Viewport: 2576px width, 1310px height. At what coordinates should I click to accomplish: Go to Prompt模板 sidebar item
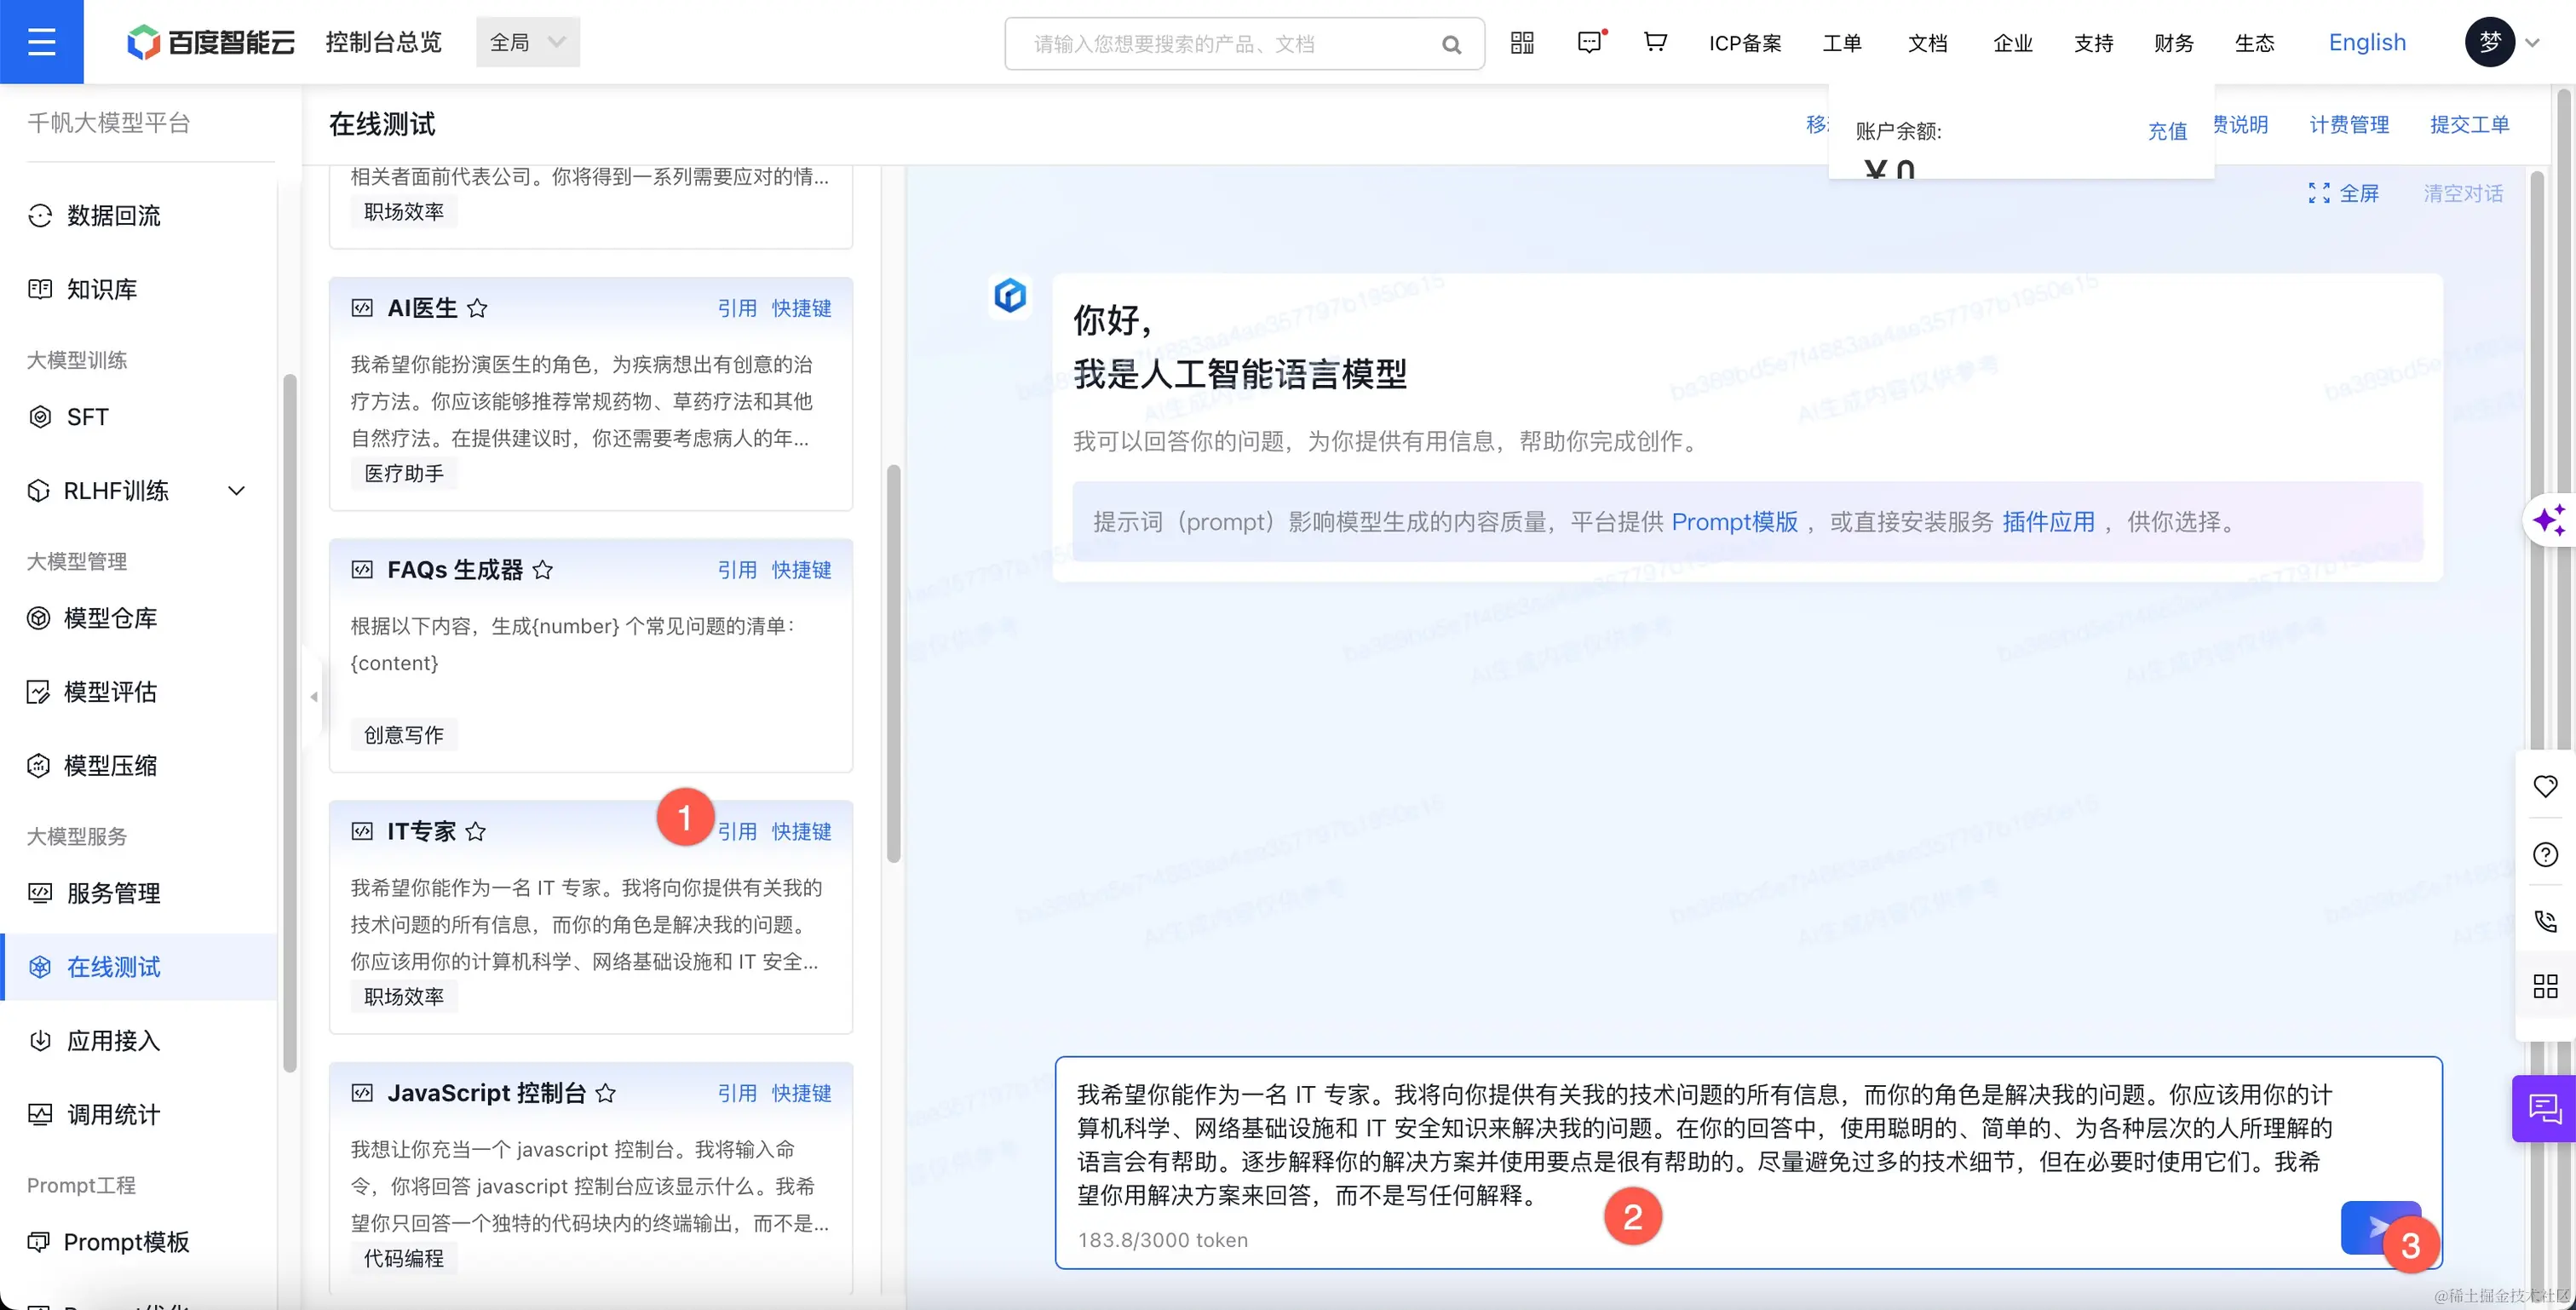click(x=126, y=1242)
